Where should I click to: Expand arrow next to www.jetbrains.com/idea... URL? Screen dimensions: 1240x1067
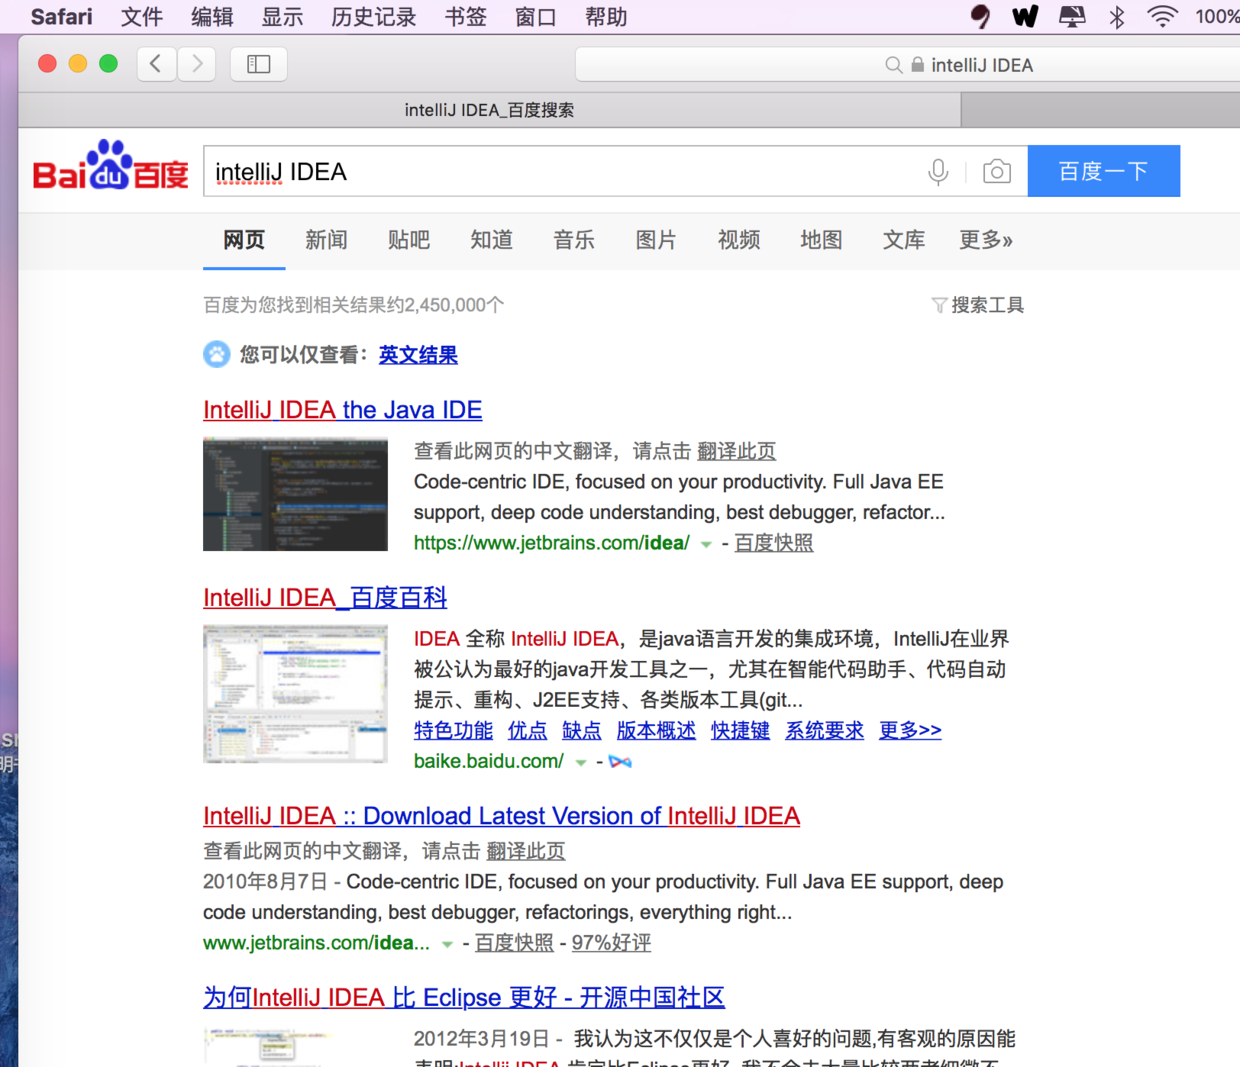447,944
